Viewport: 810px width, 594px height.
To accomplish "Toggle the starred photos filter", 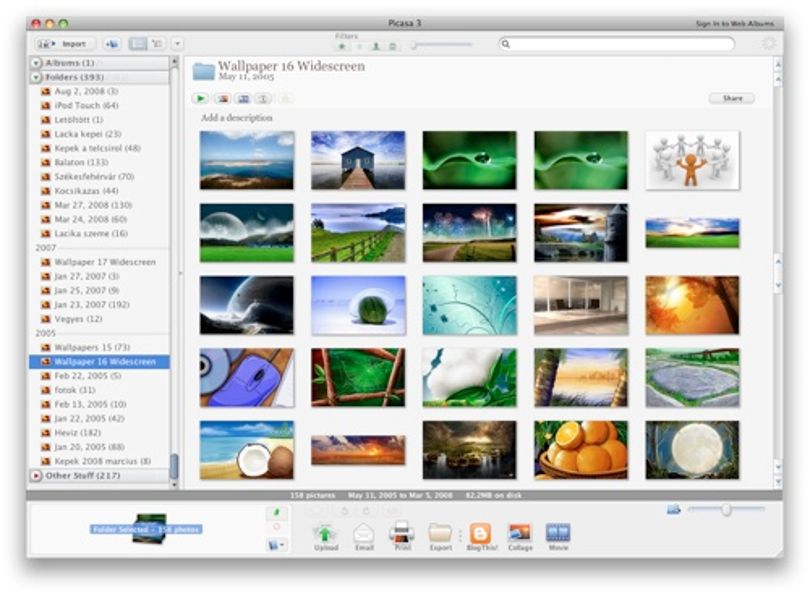I will click(342, 46).
